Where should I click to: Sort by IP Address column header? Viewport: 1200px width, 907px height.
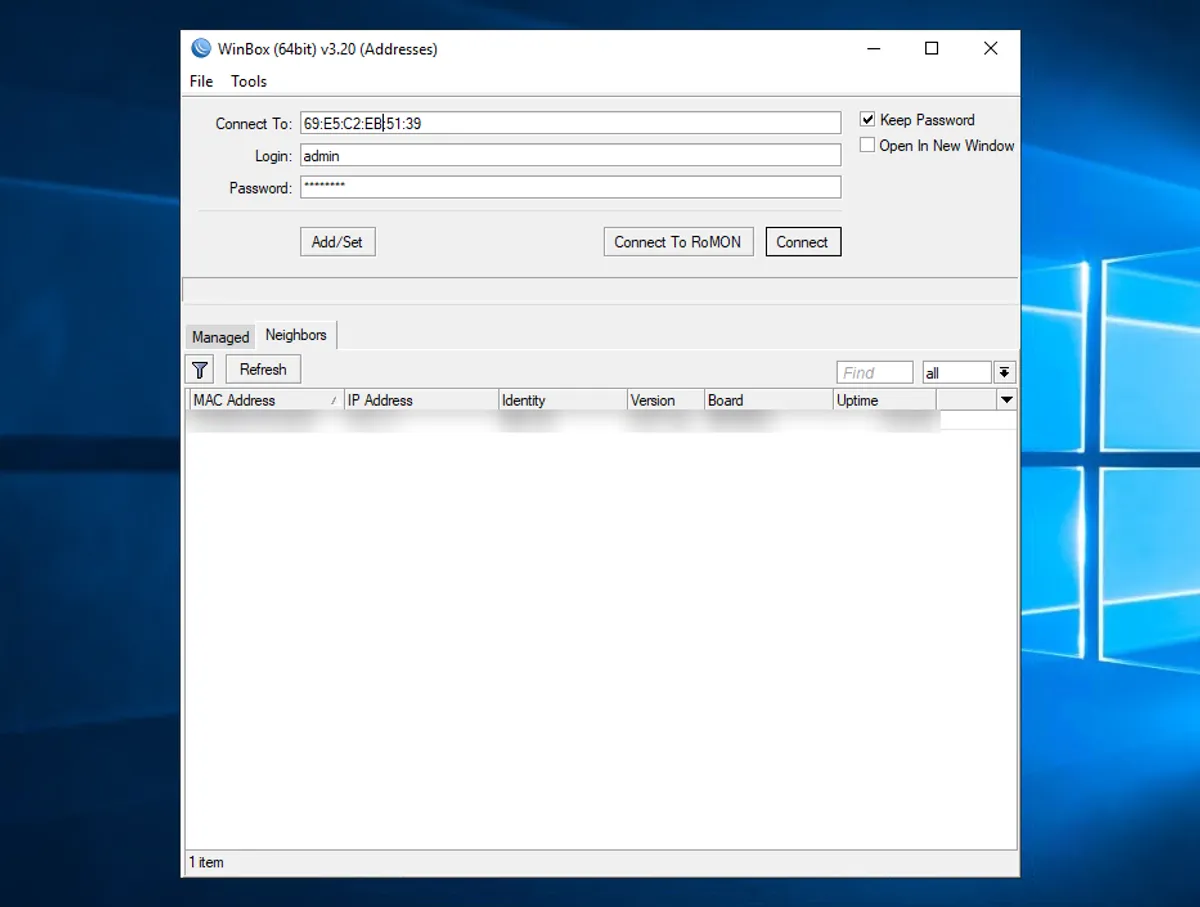pyautogui.click(x=421, y=400)
